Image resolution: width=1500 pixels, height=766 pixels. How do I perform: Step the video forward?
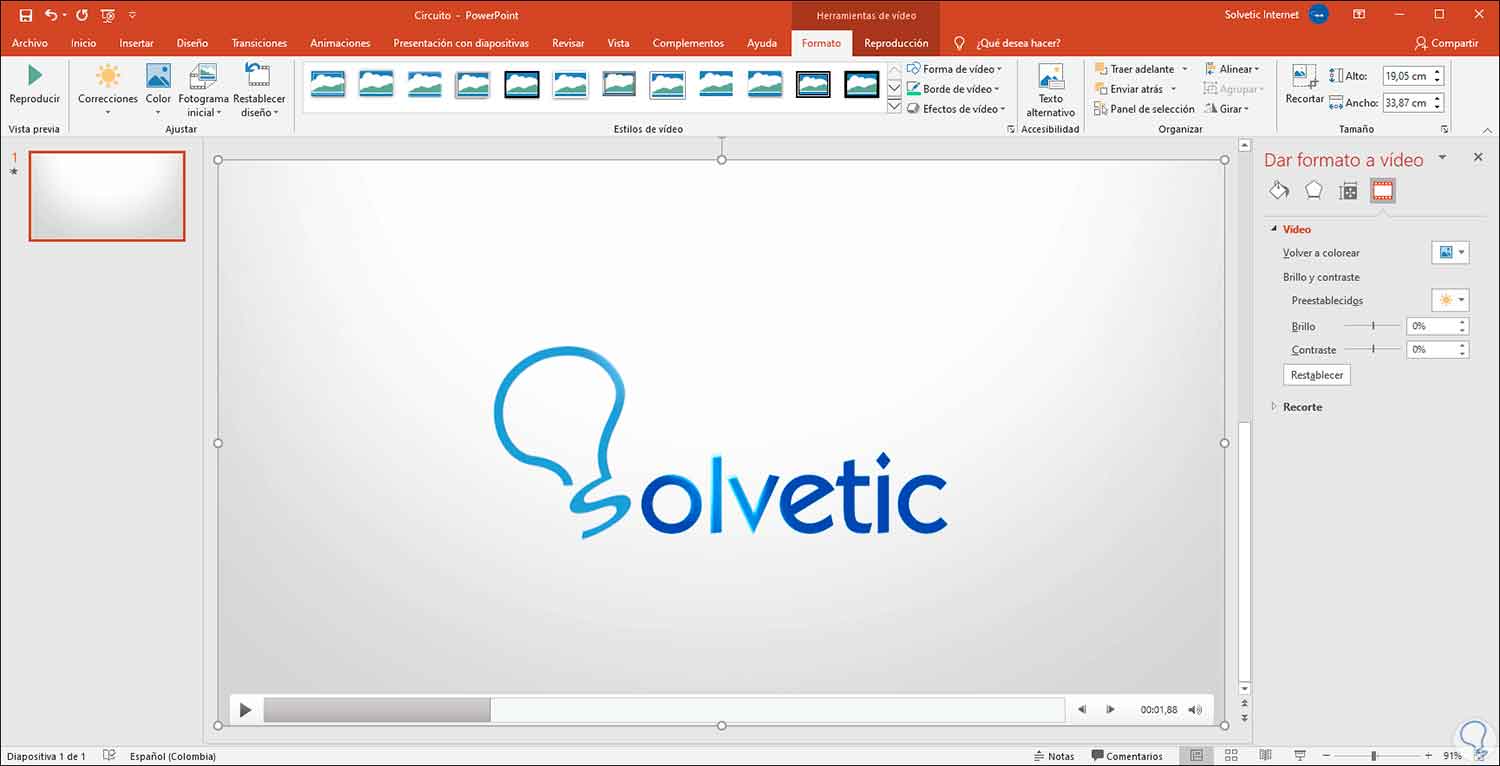pyautogui.click(x=1110, y=710)
